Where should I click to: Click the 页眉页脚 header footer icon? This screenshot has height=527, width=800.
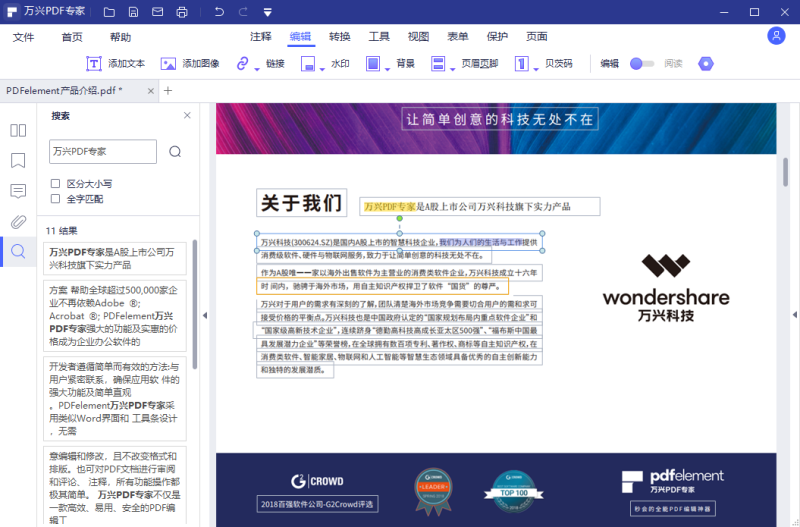click(438, 64)
